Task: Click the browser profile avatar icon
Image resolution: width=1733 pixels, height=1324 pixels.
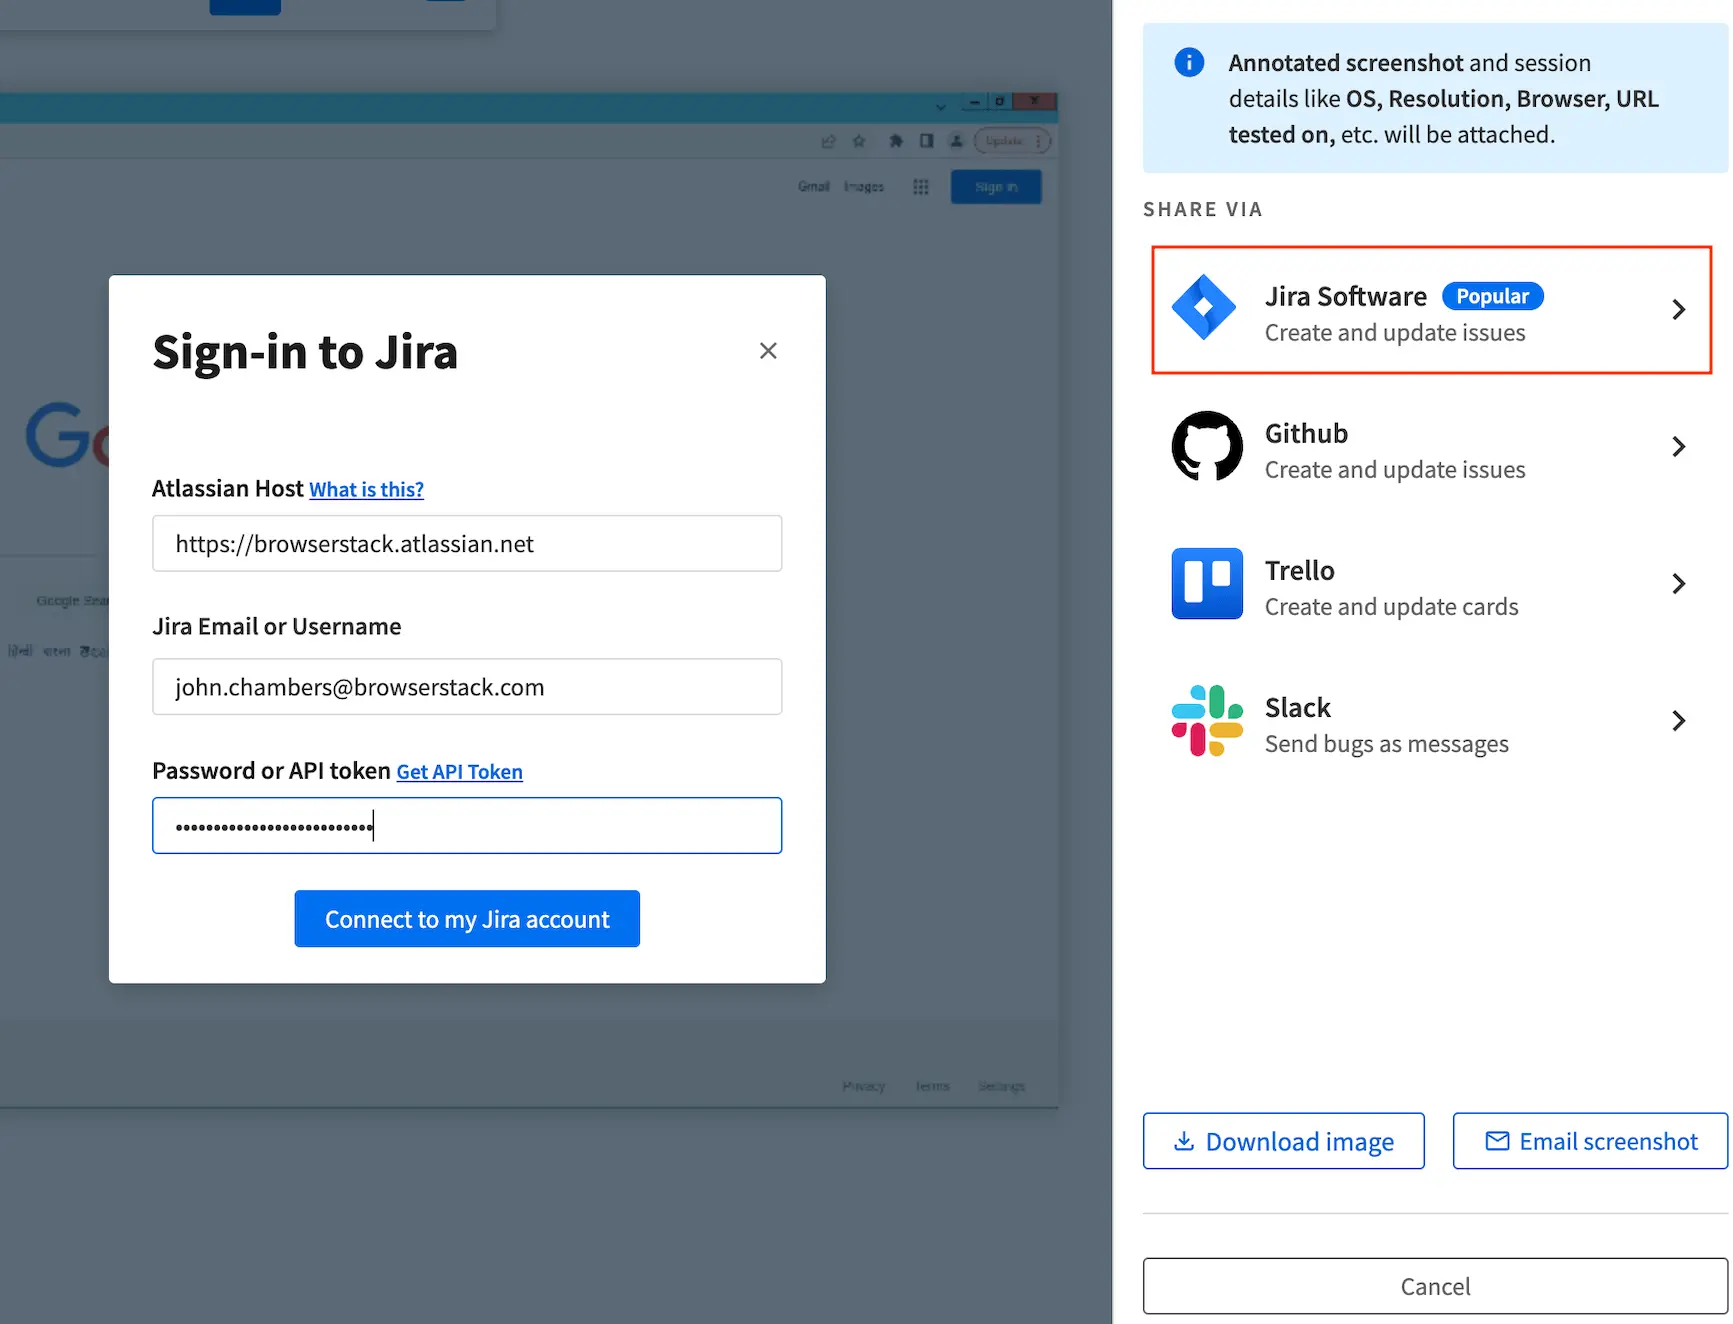Action: (x=956, y=141)
